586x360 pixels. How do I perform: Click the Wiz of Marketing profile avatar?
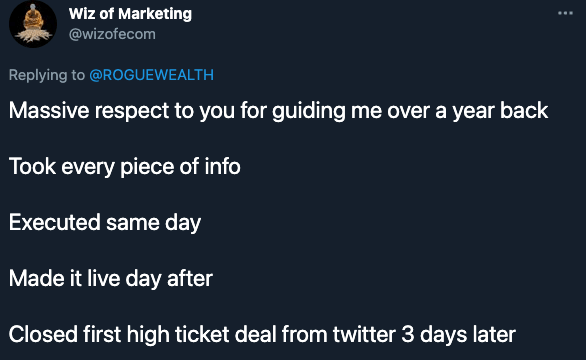pos(33,24)
